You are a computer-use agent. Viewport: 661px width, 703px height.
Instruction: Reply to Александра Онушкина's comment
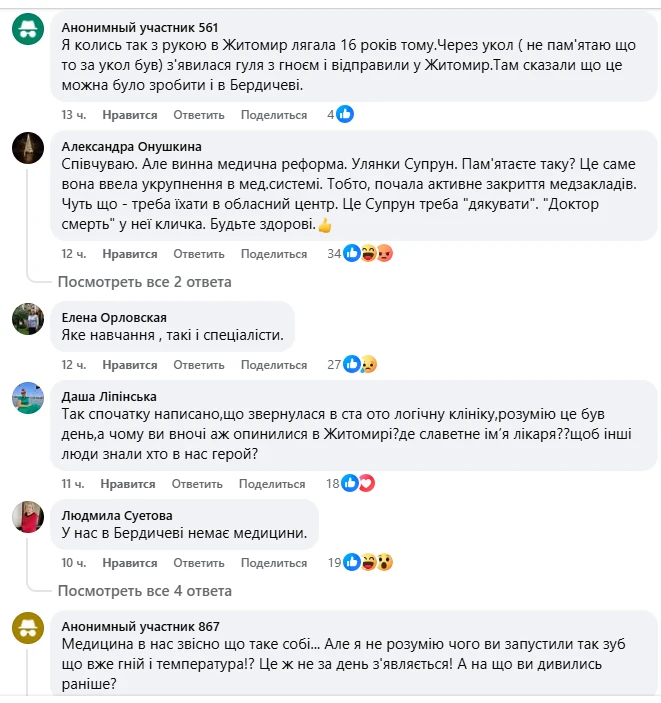197,254
